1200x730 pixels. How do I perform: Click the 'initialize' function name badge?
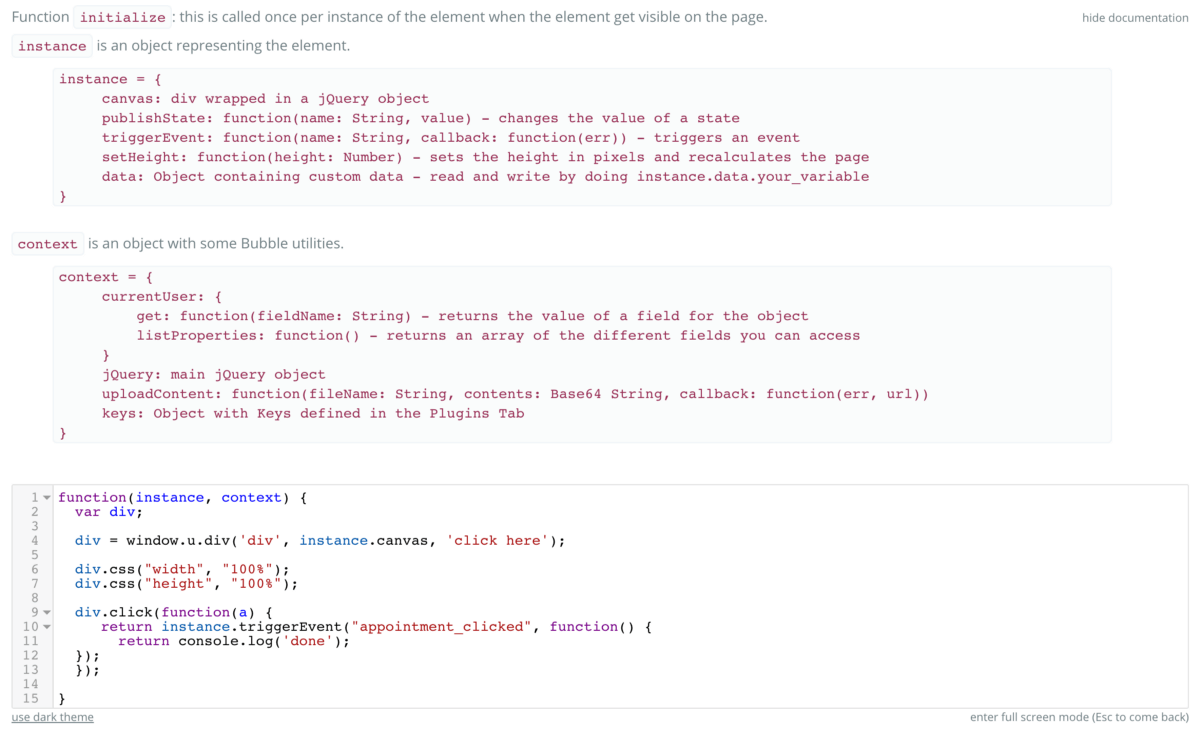point(122,18)
